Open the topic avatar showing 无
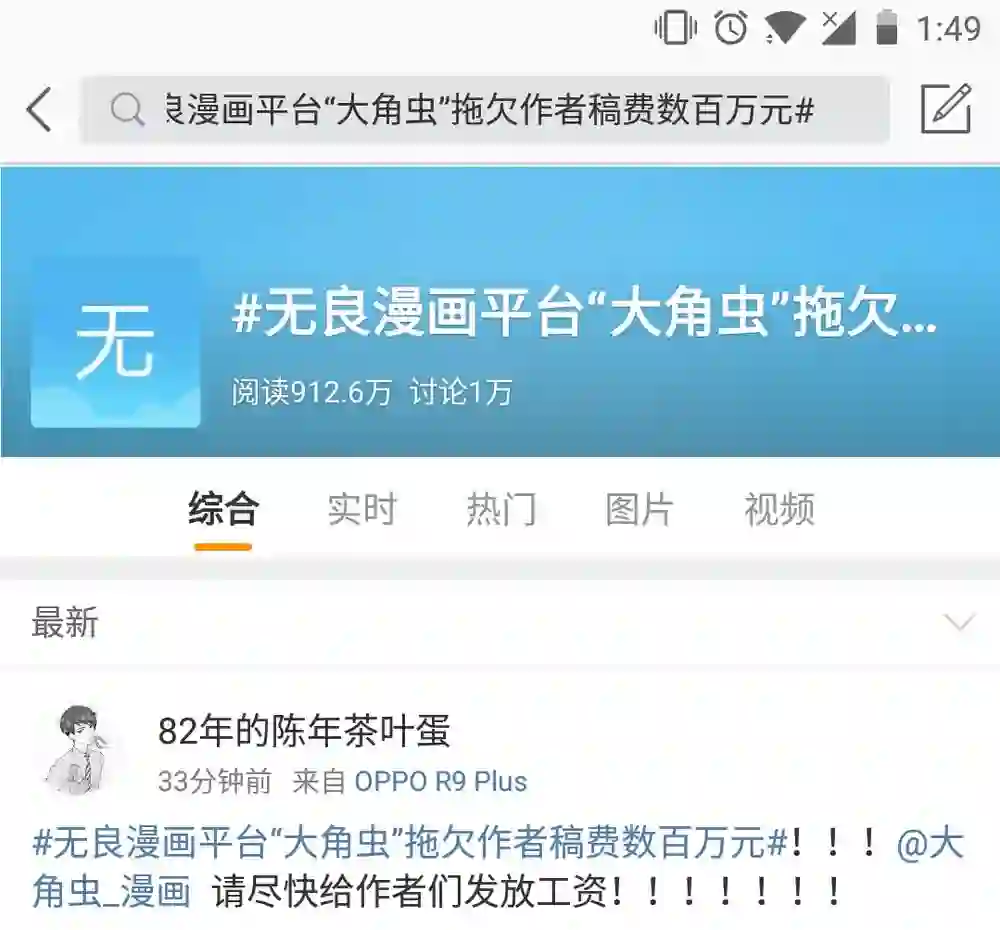 (115, 343)
